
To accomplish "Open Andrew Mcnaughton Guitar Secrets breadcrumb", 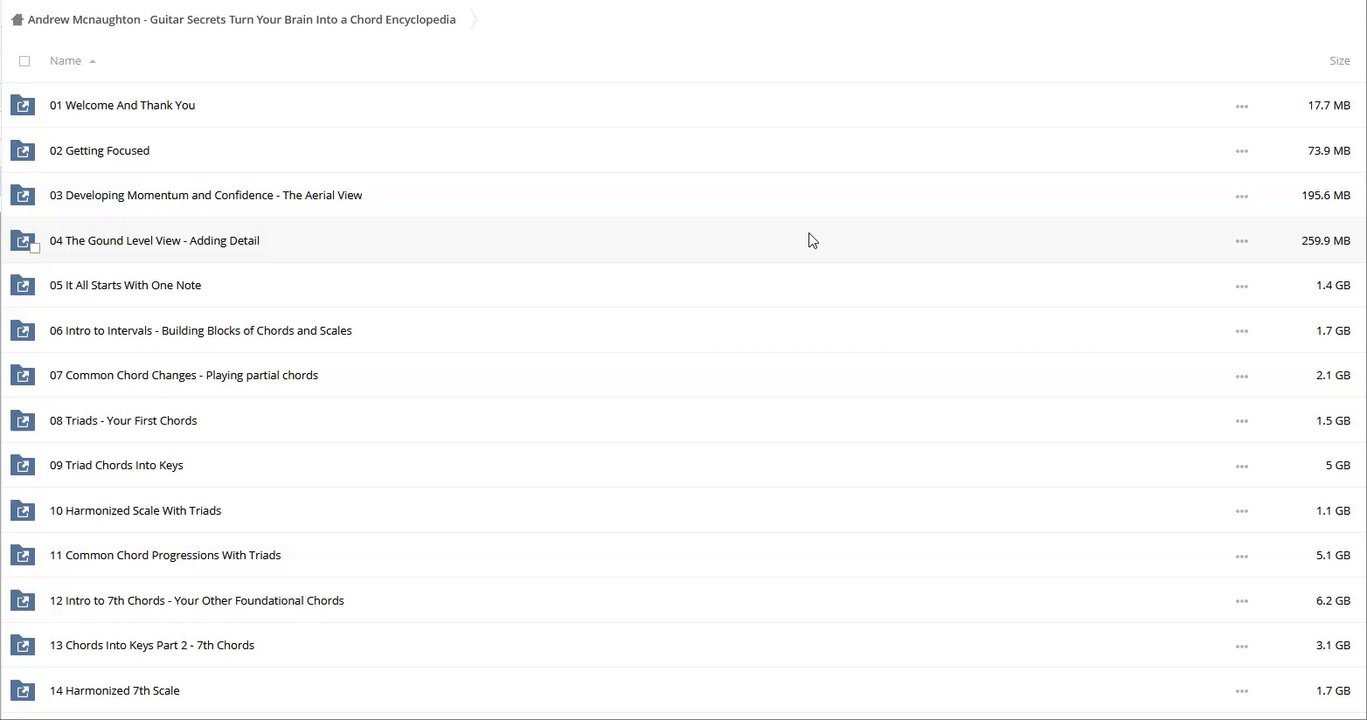I will [x=242, y=20].
